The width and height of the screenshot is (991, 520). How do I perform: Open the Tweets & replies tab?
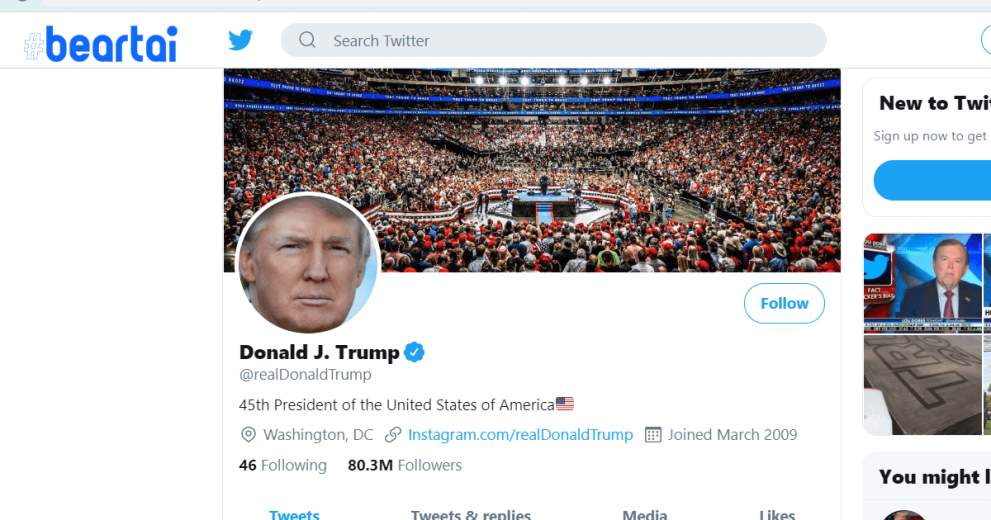pos(470,514)
